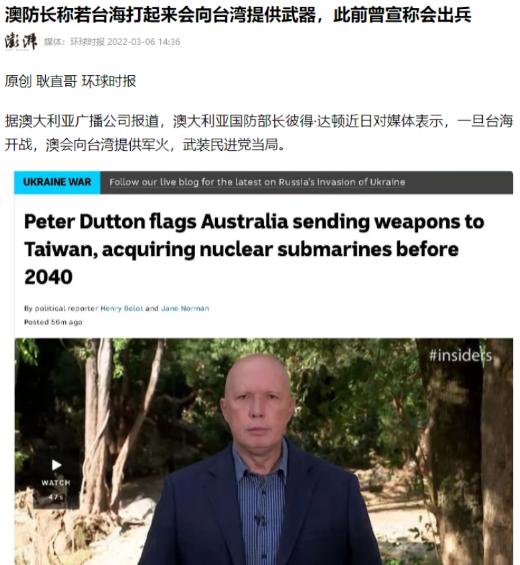Viewport: 520px width, 565px height.
Task: Click the Chinese article title at the top
Action: pyautogui.click(x=238, y=15)
